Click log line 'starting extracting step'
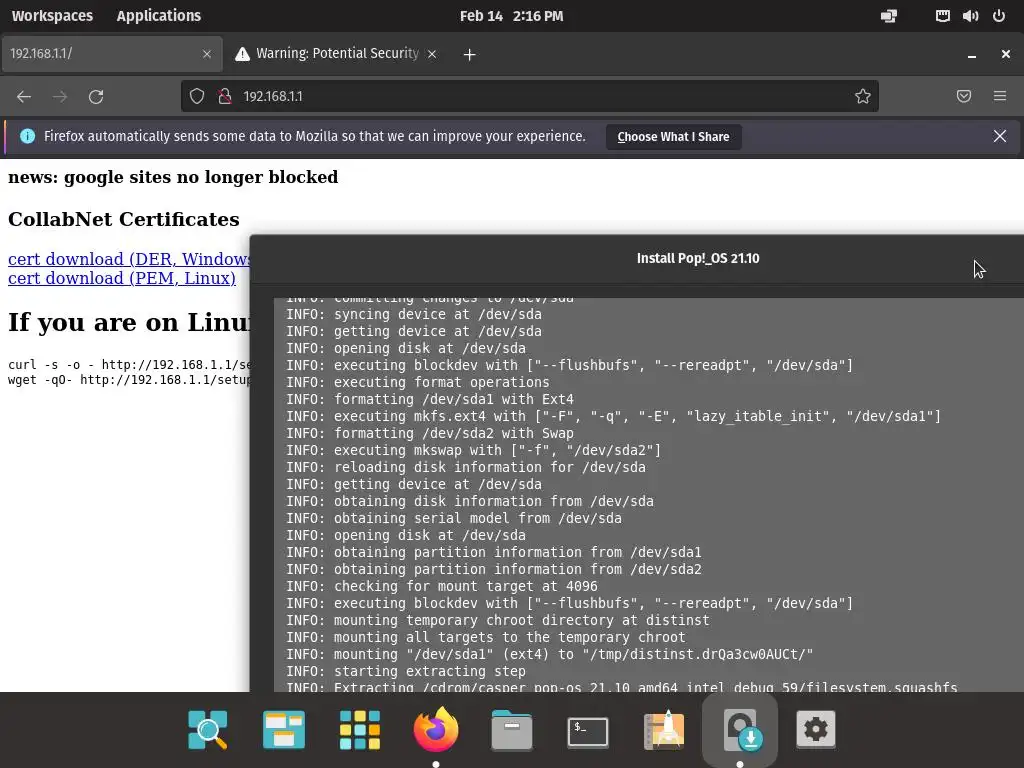Viewport: 1024px width, 768px height. (406, 671)
